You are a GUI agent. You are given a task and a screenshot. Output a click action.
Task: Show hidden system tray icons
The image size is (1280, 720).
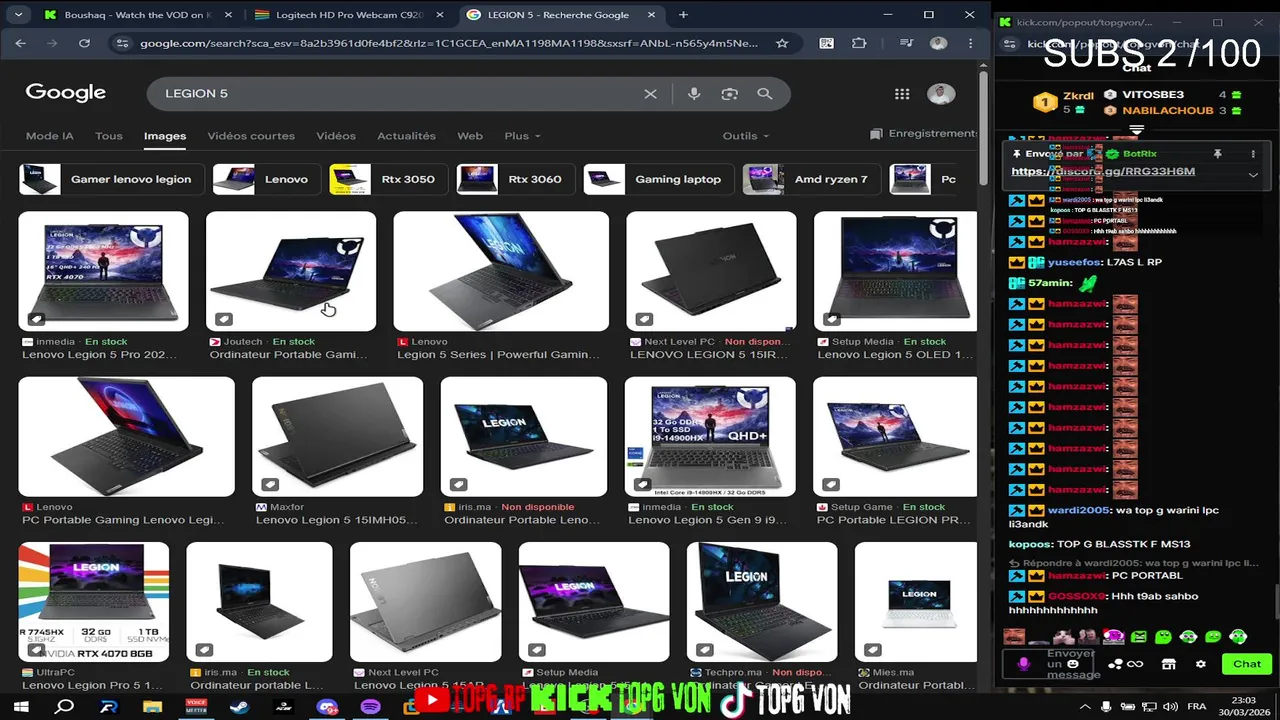pos(1085,706)
